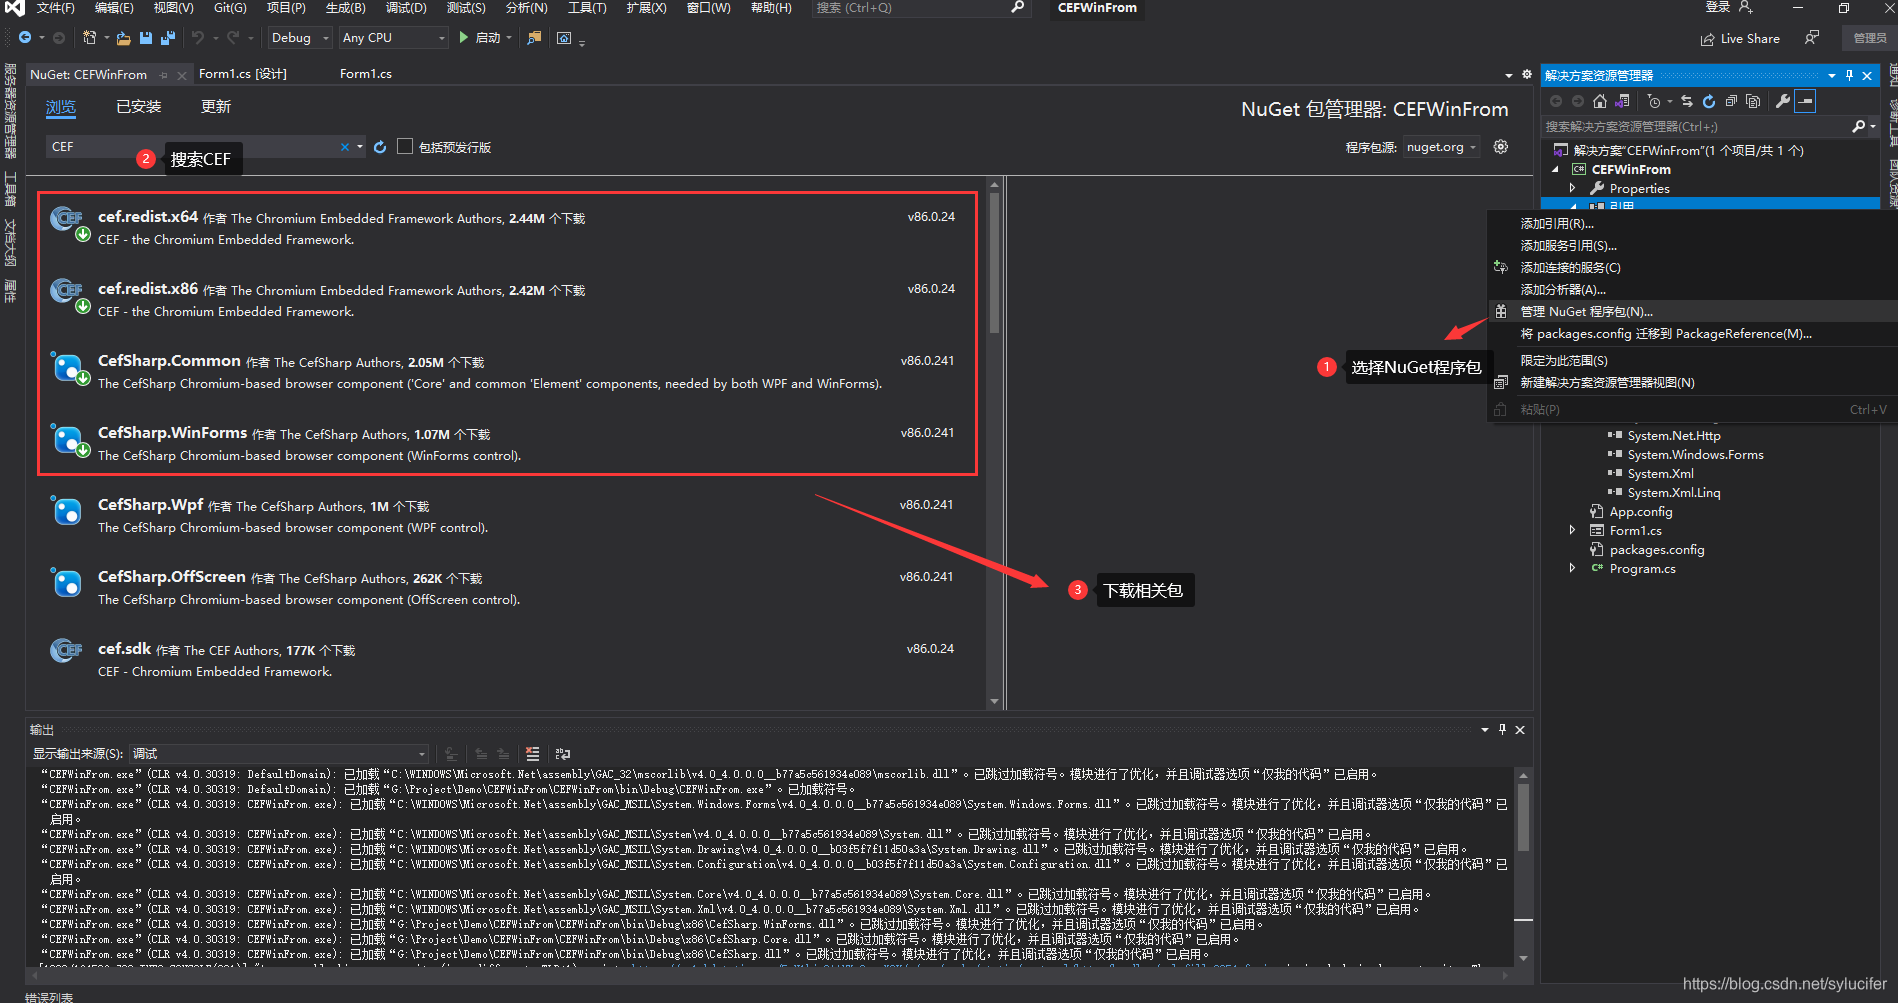The image size is (1898, 1003).
Task: Select App.config in Solution Explorer
Action: click(1640, 512)
